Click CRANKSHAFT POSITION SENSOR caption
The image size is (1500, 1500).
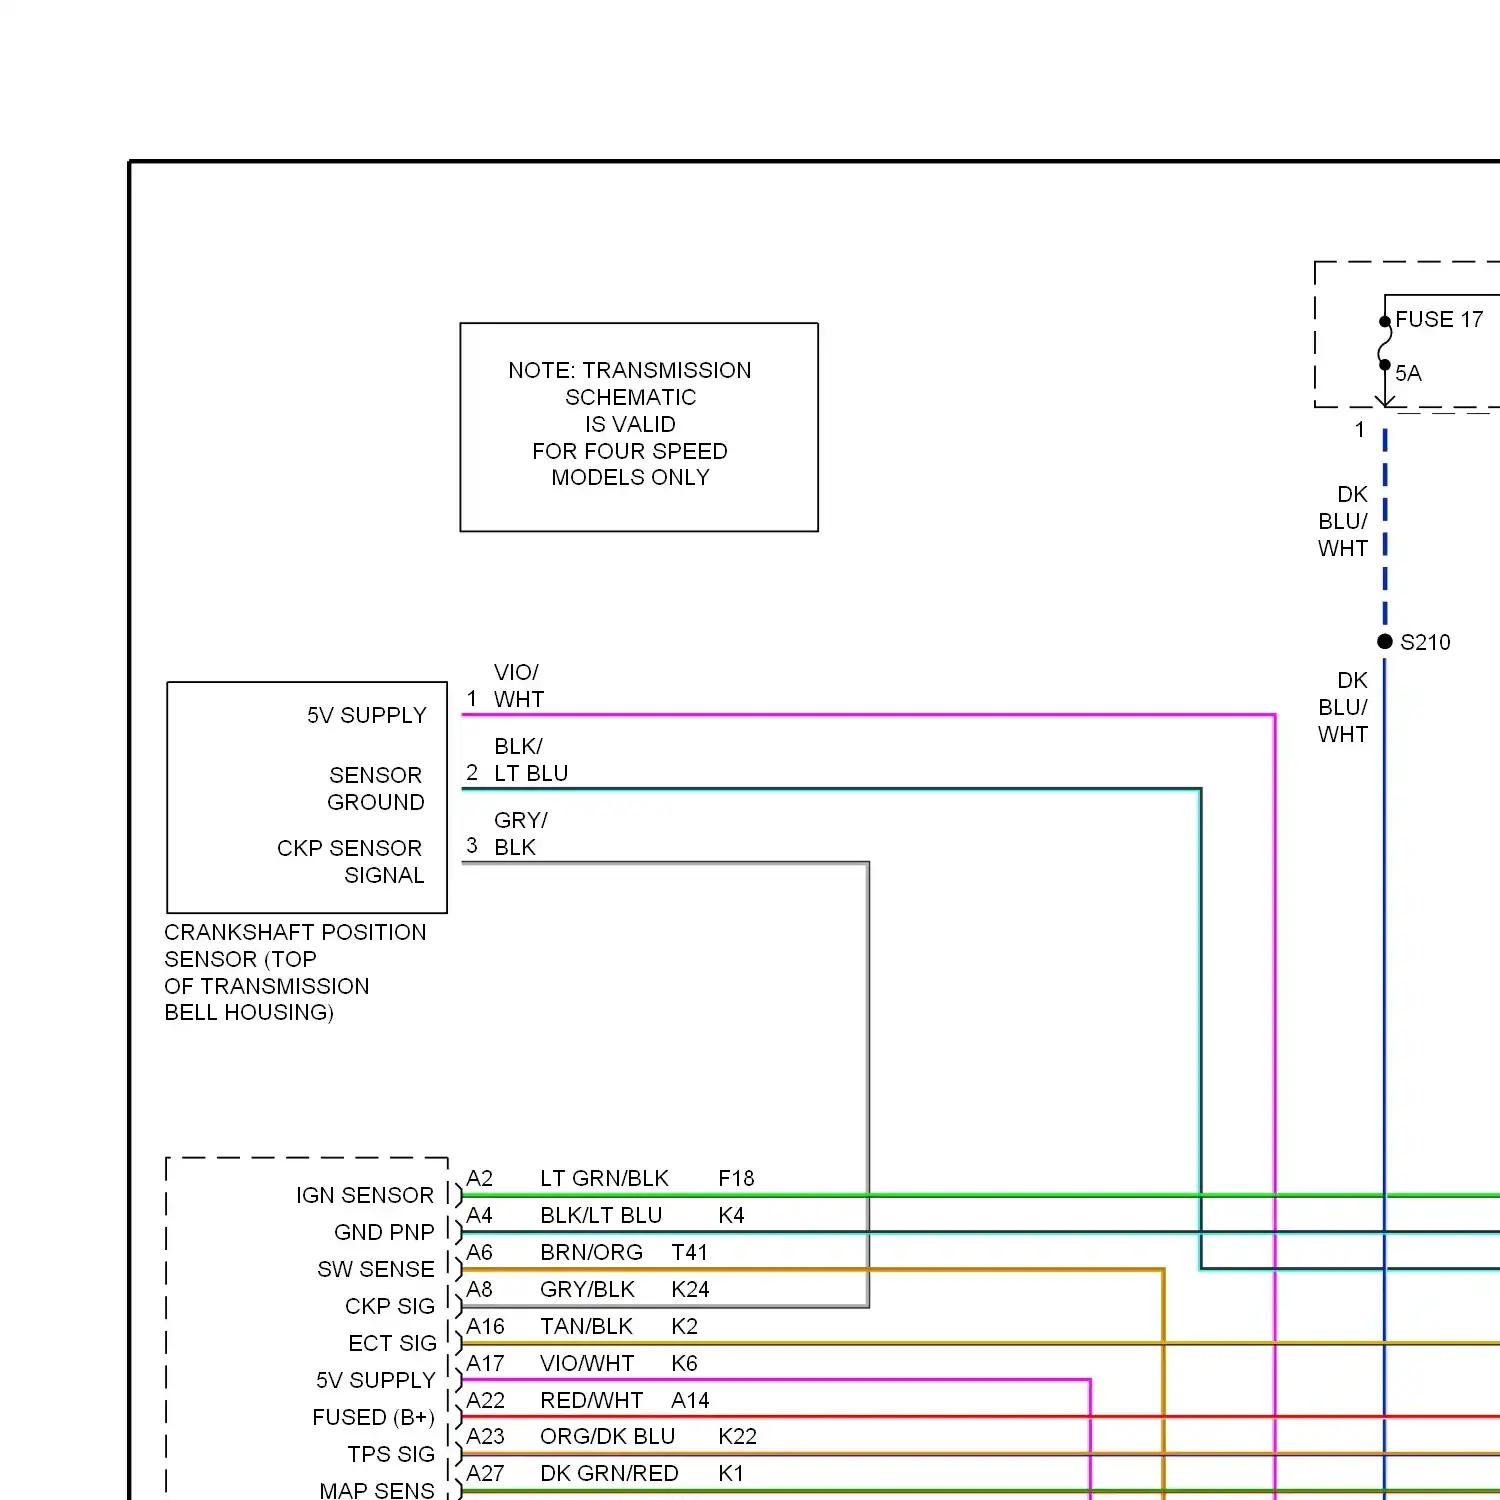tap(295, 972)
